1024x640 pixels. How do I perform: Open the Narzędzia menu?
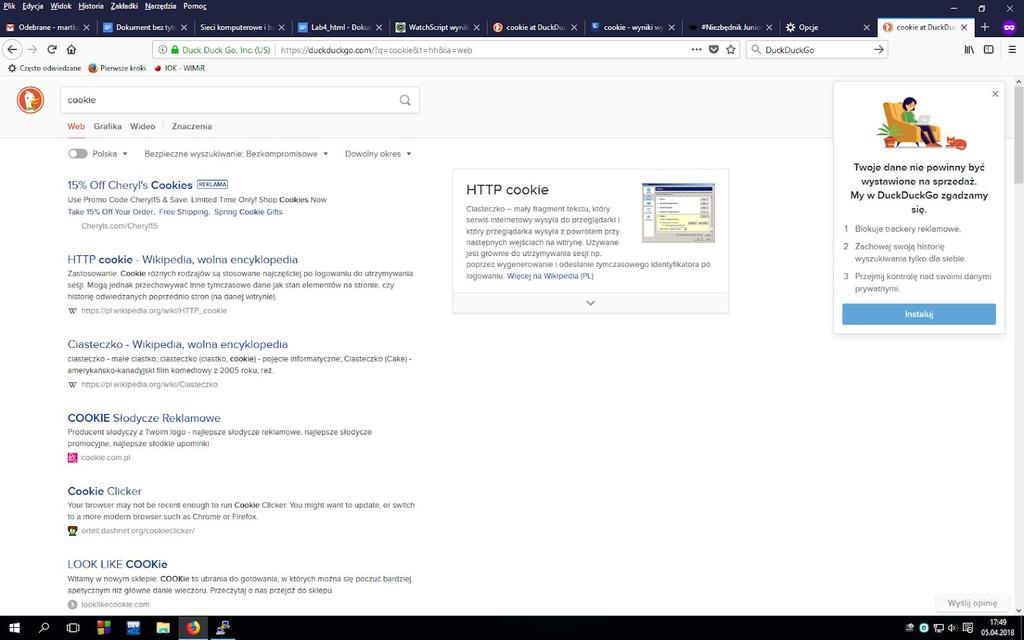tap(161, 6)
